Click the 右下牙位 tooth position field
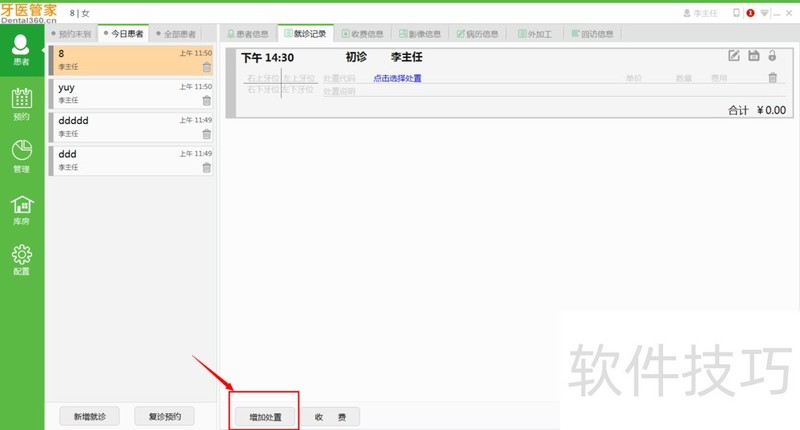The width and height of the screenshot is (800, 430). tap(263, 89)
